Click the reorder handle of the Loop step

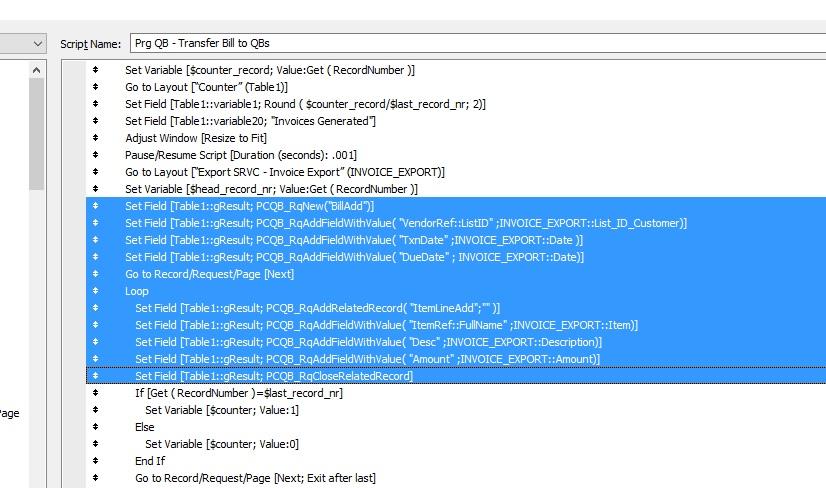point(95,290)
